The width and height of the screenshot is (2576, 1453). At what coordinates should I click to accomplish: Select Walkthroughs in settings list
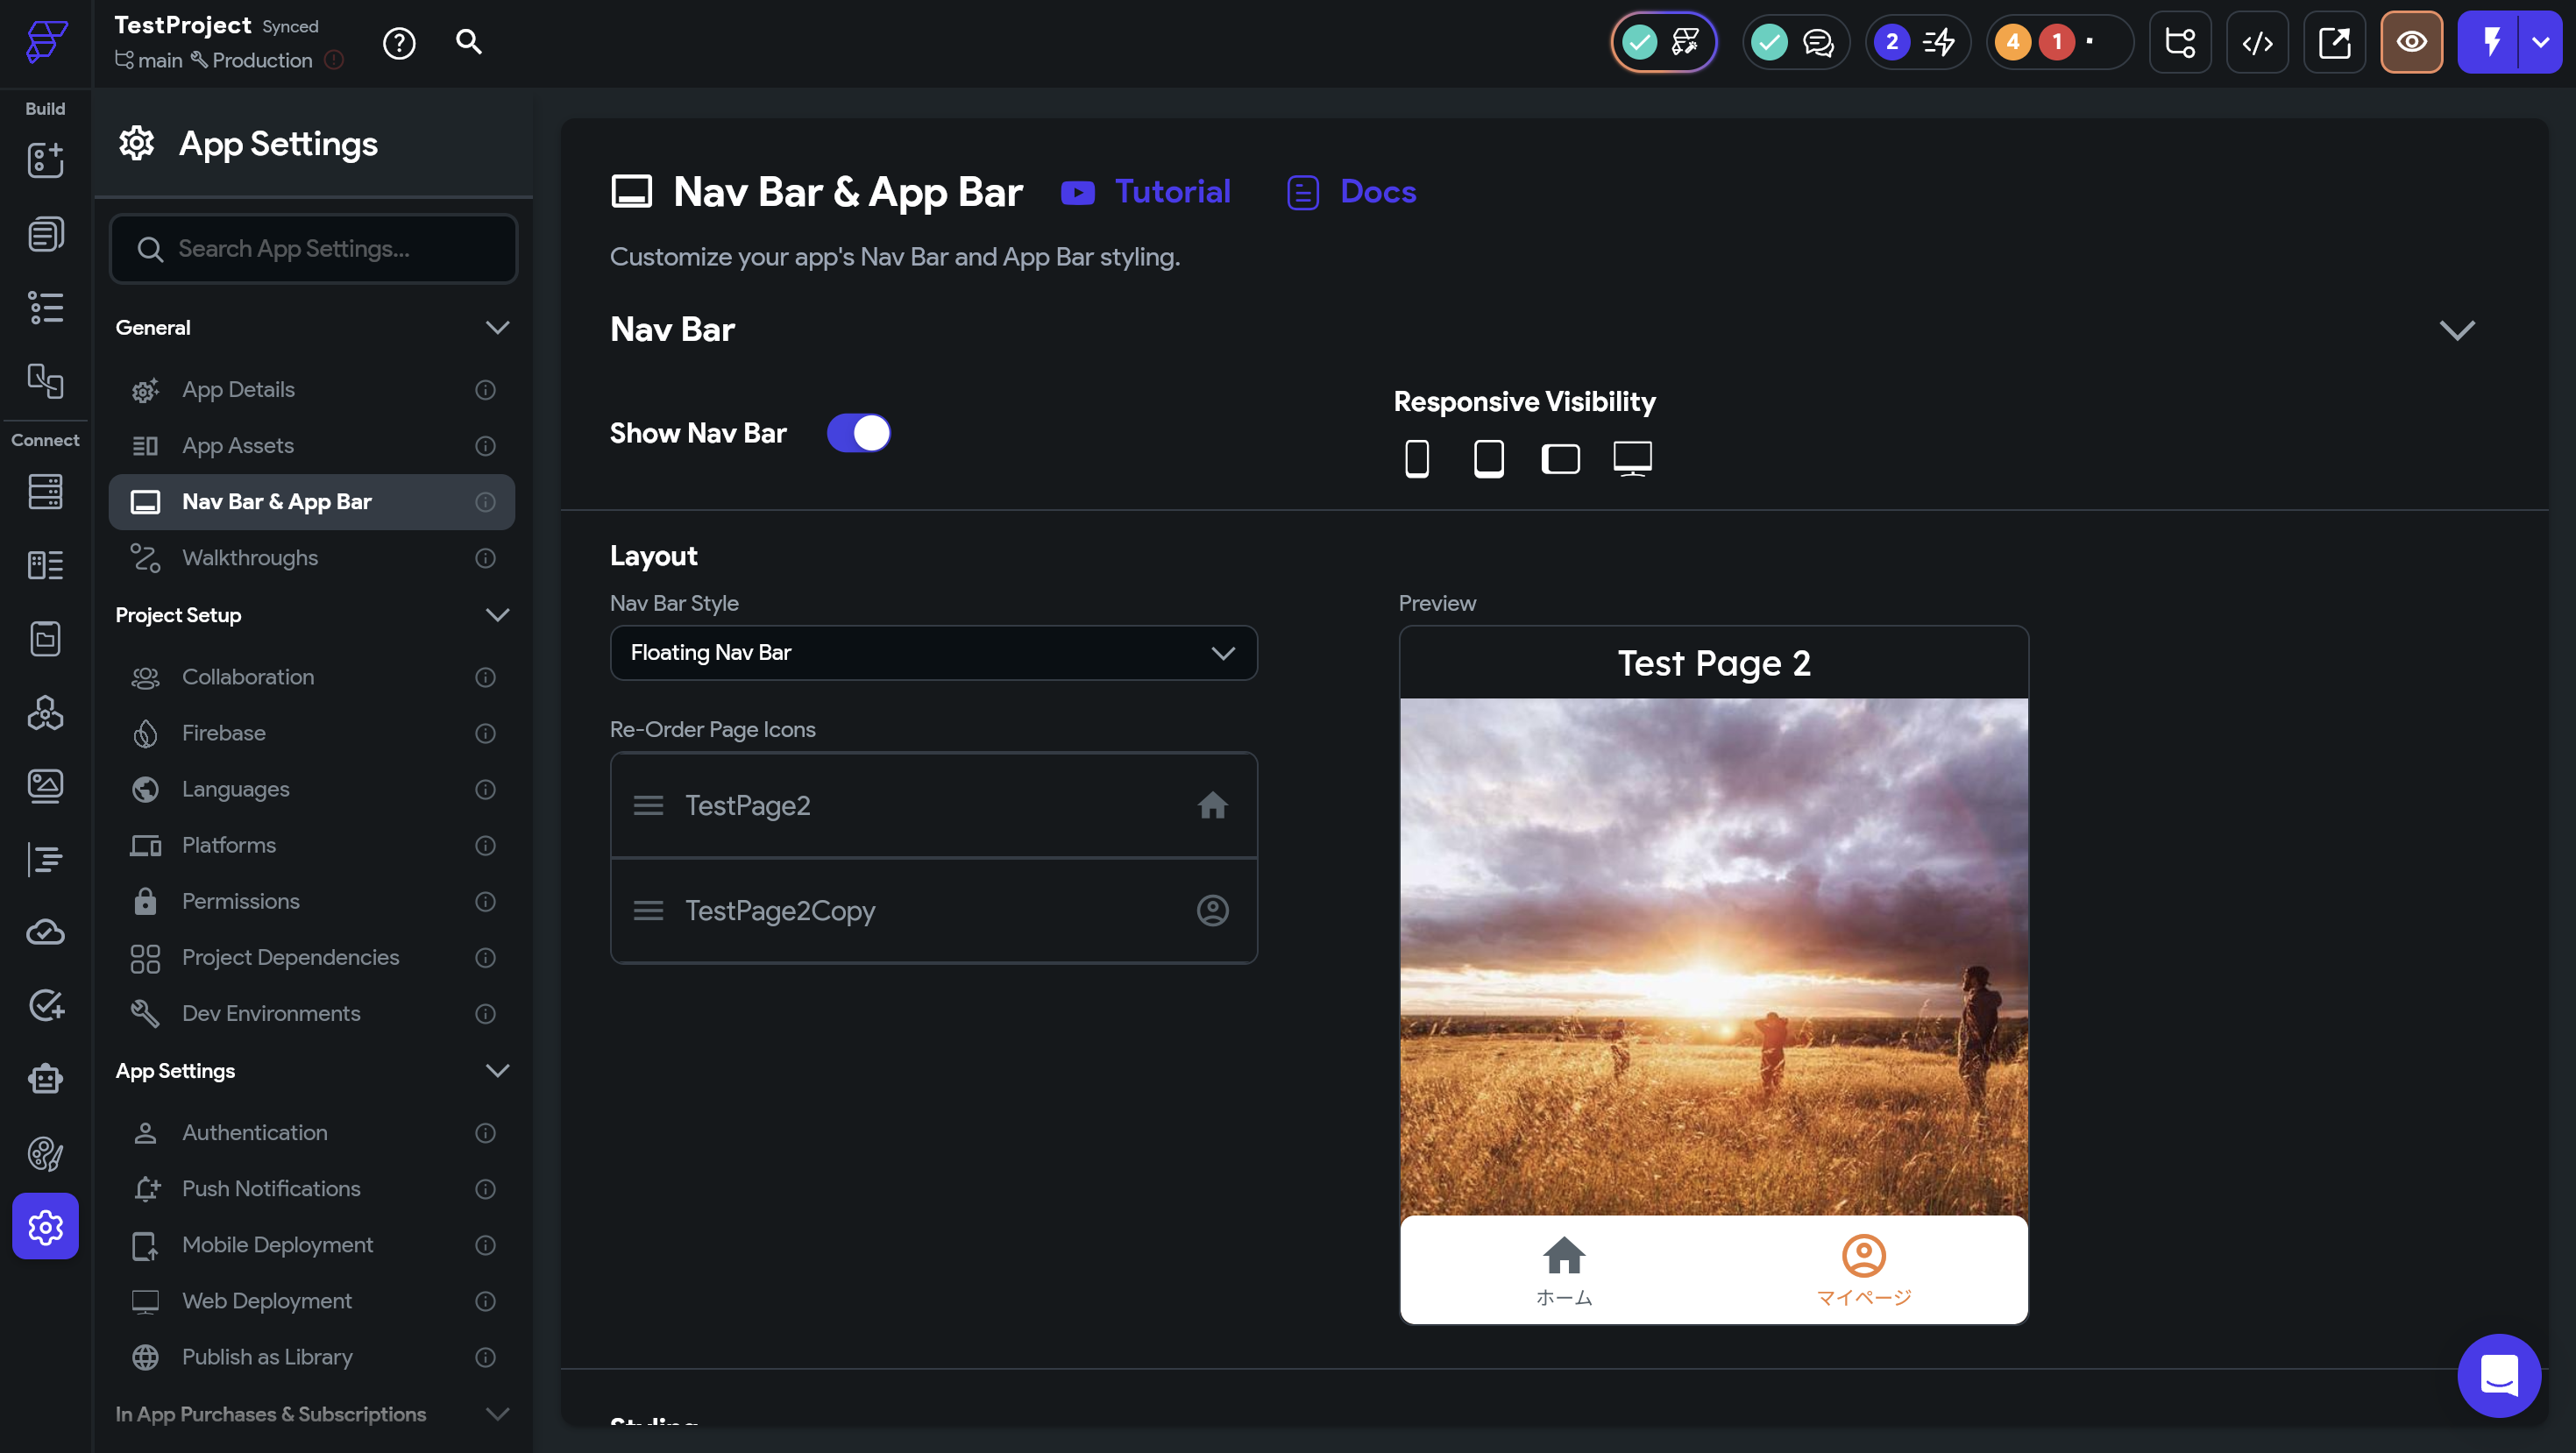(250, 558)
